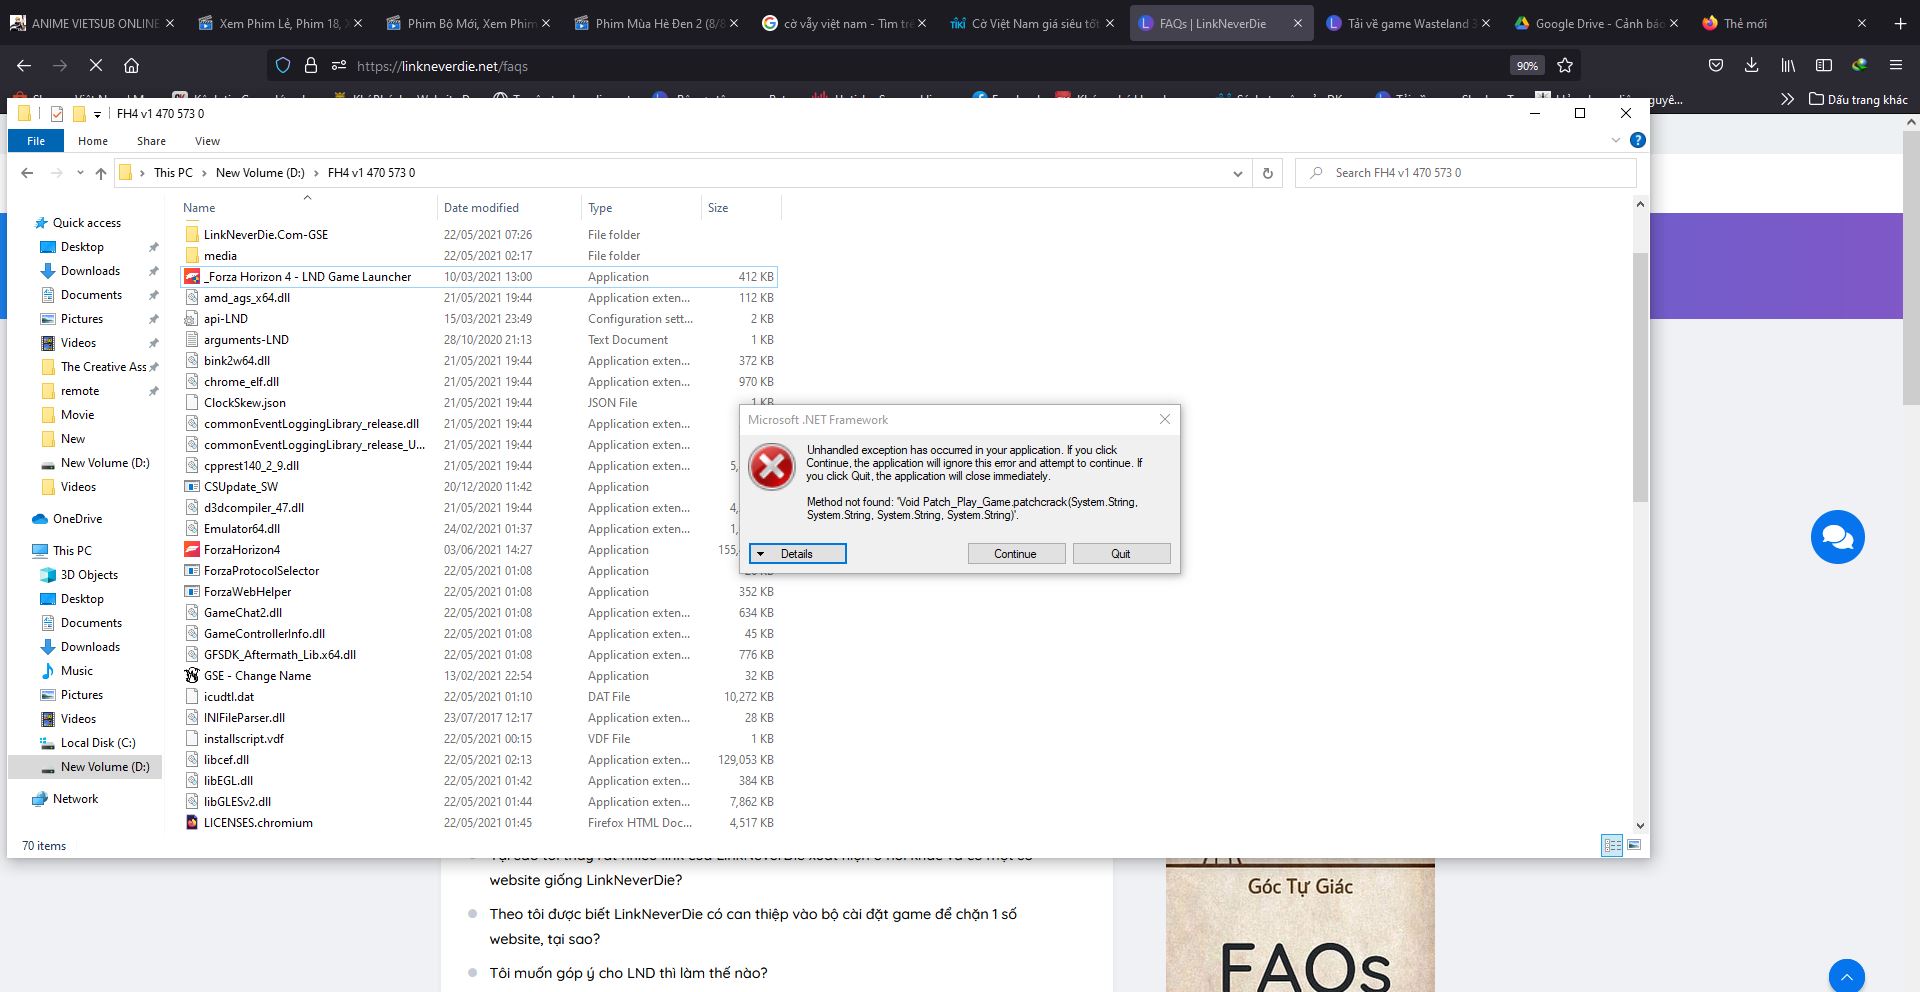Expand the Details dropdown in error dialog
The width and height of the screenshot is (1920, 992).
pos(797,554)
